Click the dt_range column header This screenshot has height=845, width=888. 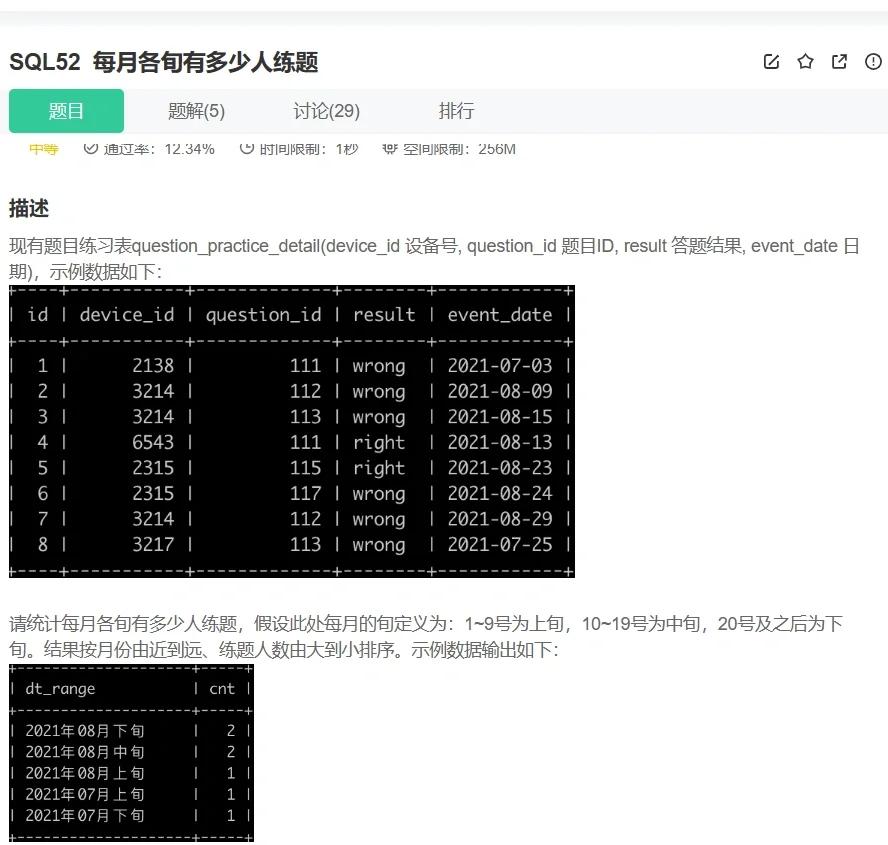coord(60,689)
